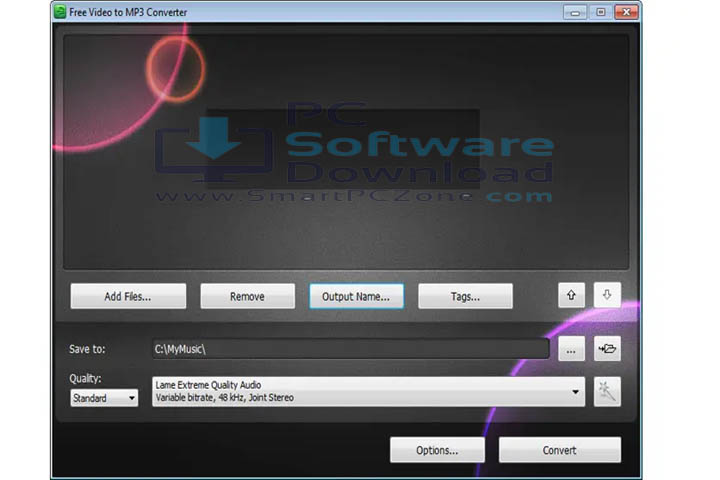Open the Output Name... dialog
This screenshot has height=480, width=720.
pos(356,296)
